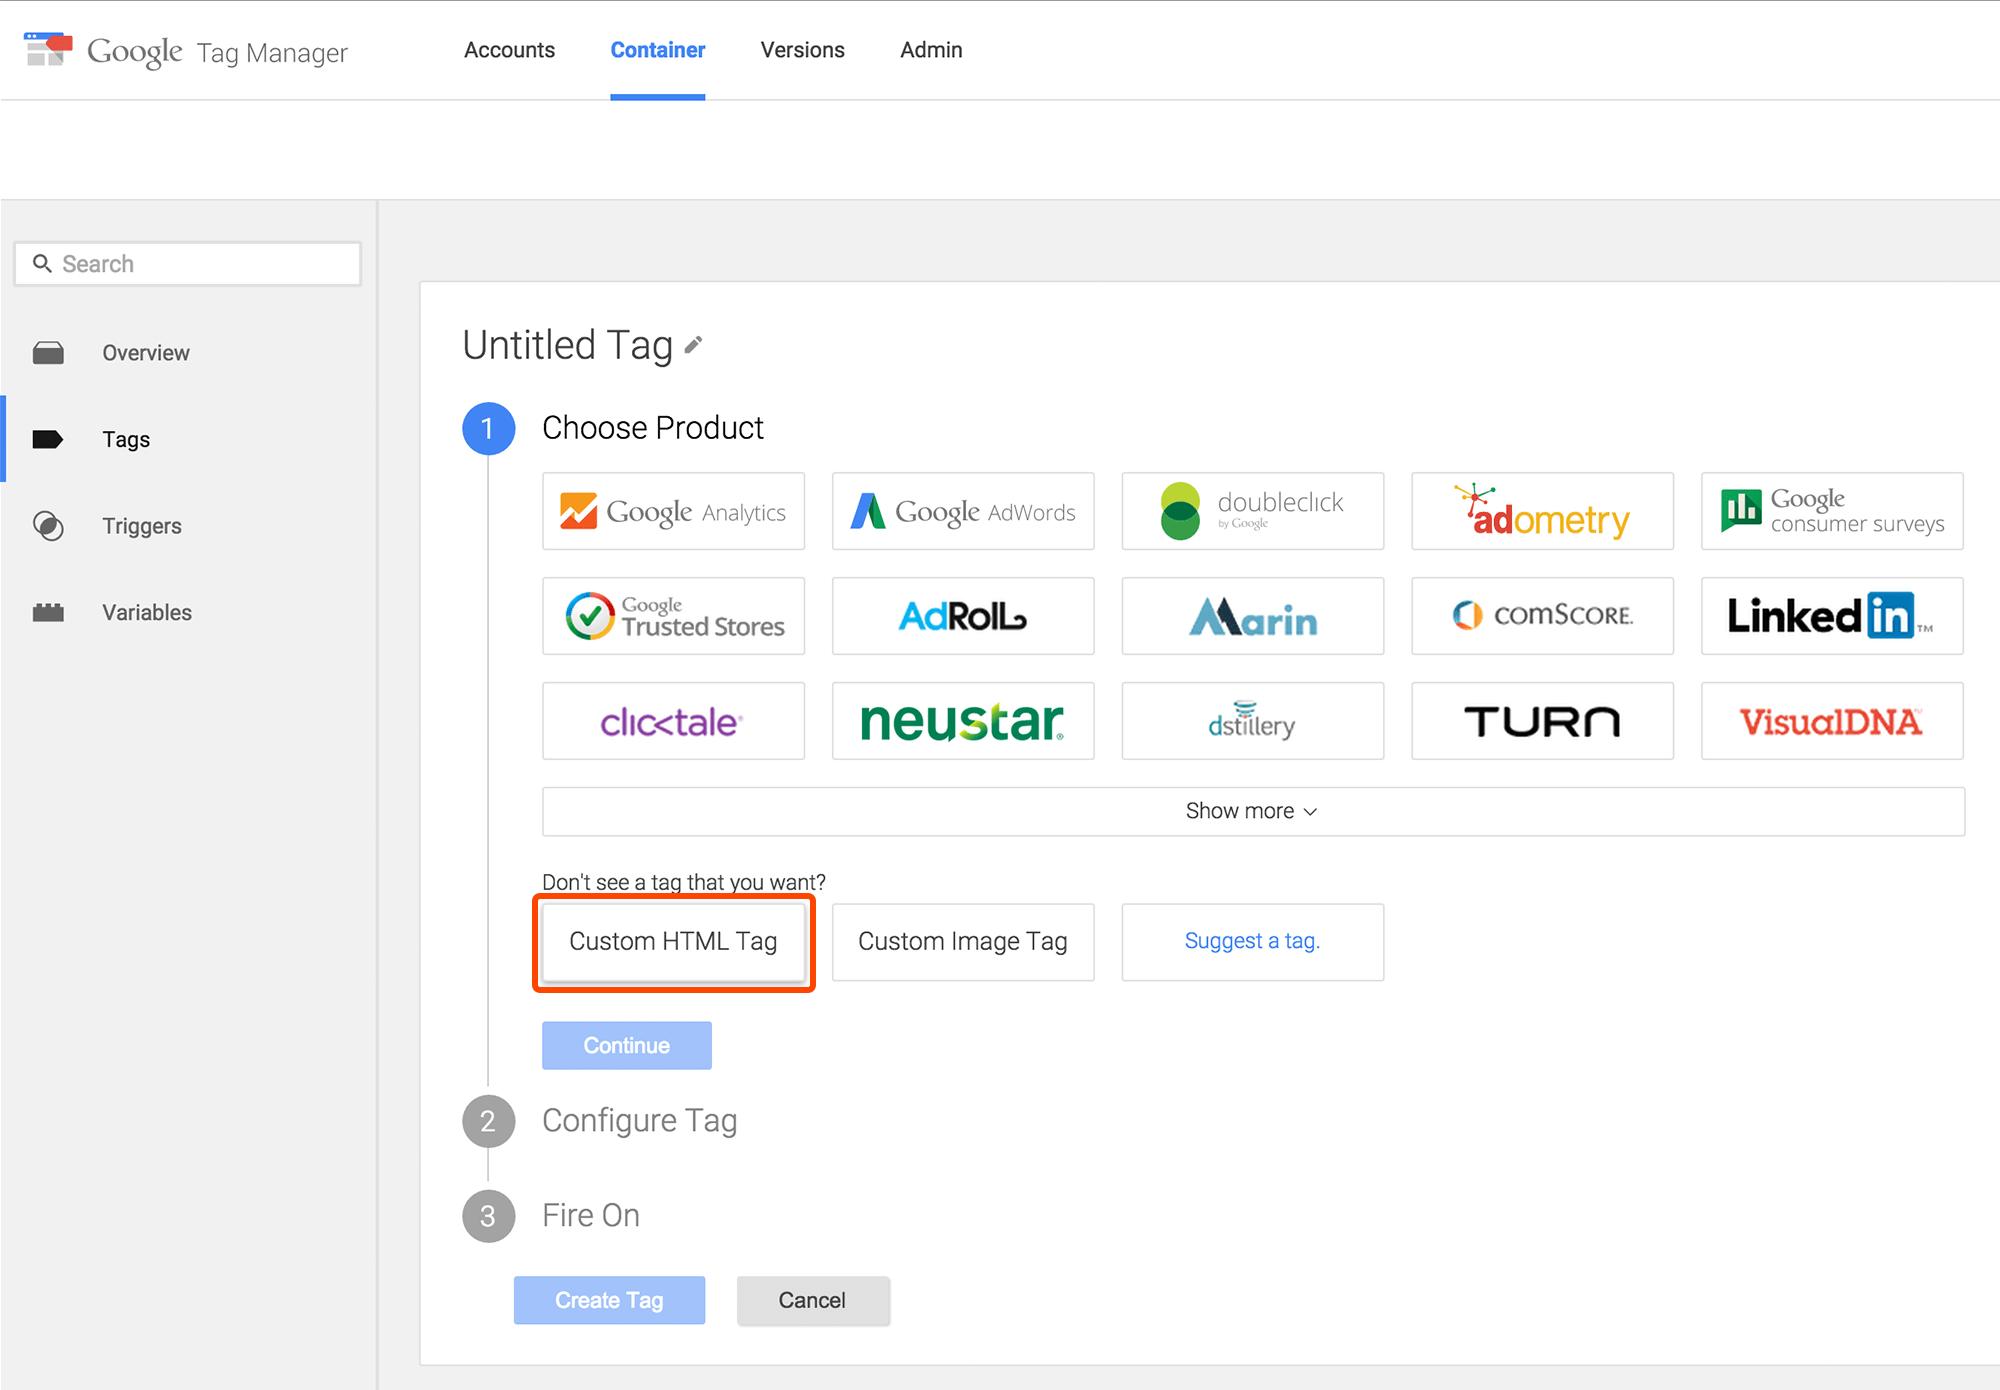Open Triggers via its sidebar icon
The width and height of the screenshot is (2000, 1390).
click(x=48, y=526)
